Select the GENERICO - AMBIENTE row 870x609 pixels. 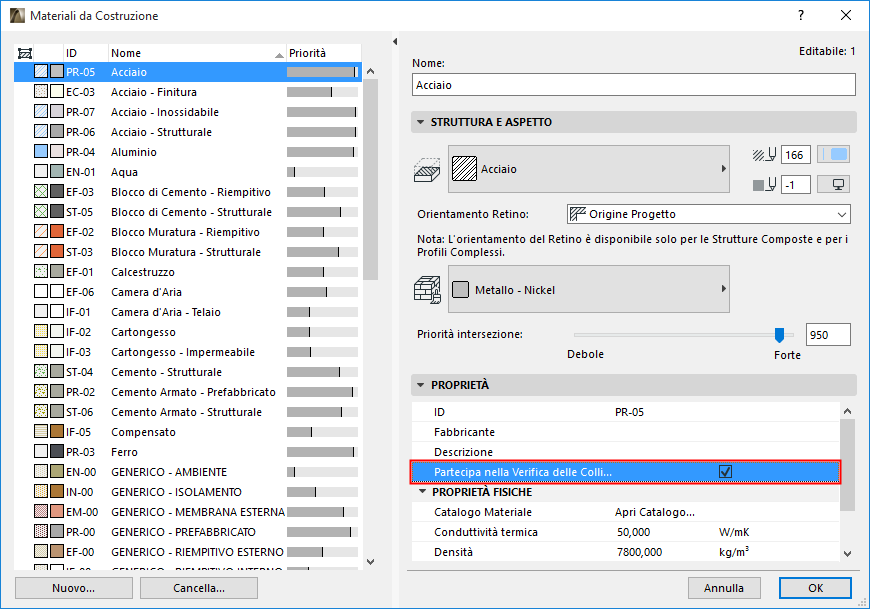[x=188, y=471]
